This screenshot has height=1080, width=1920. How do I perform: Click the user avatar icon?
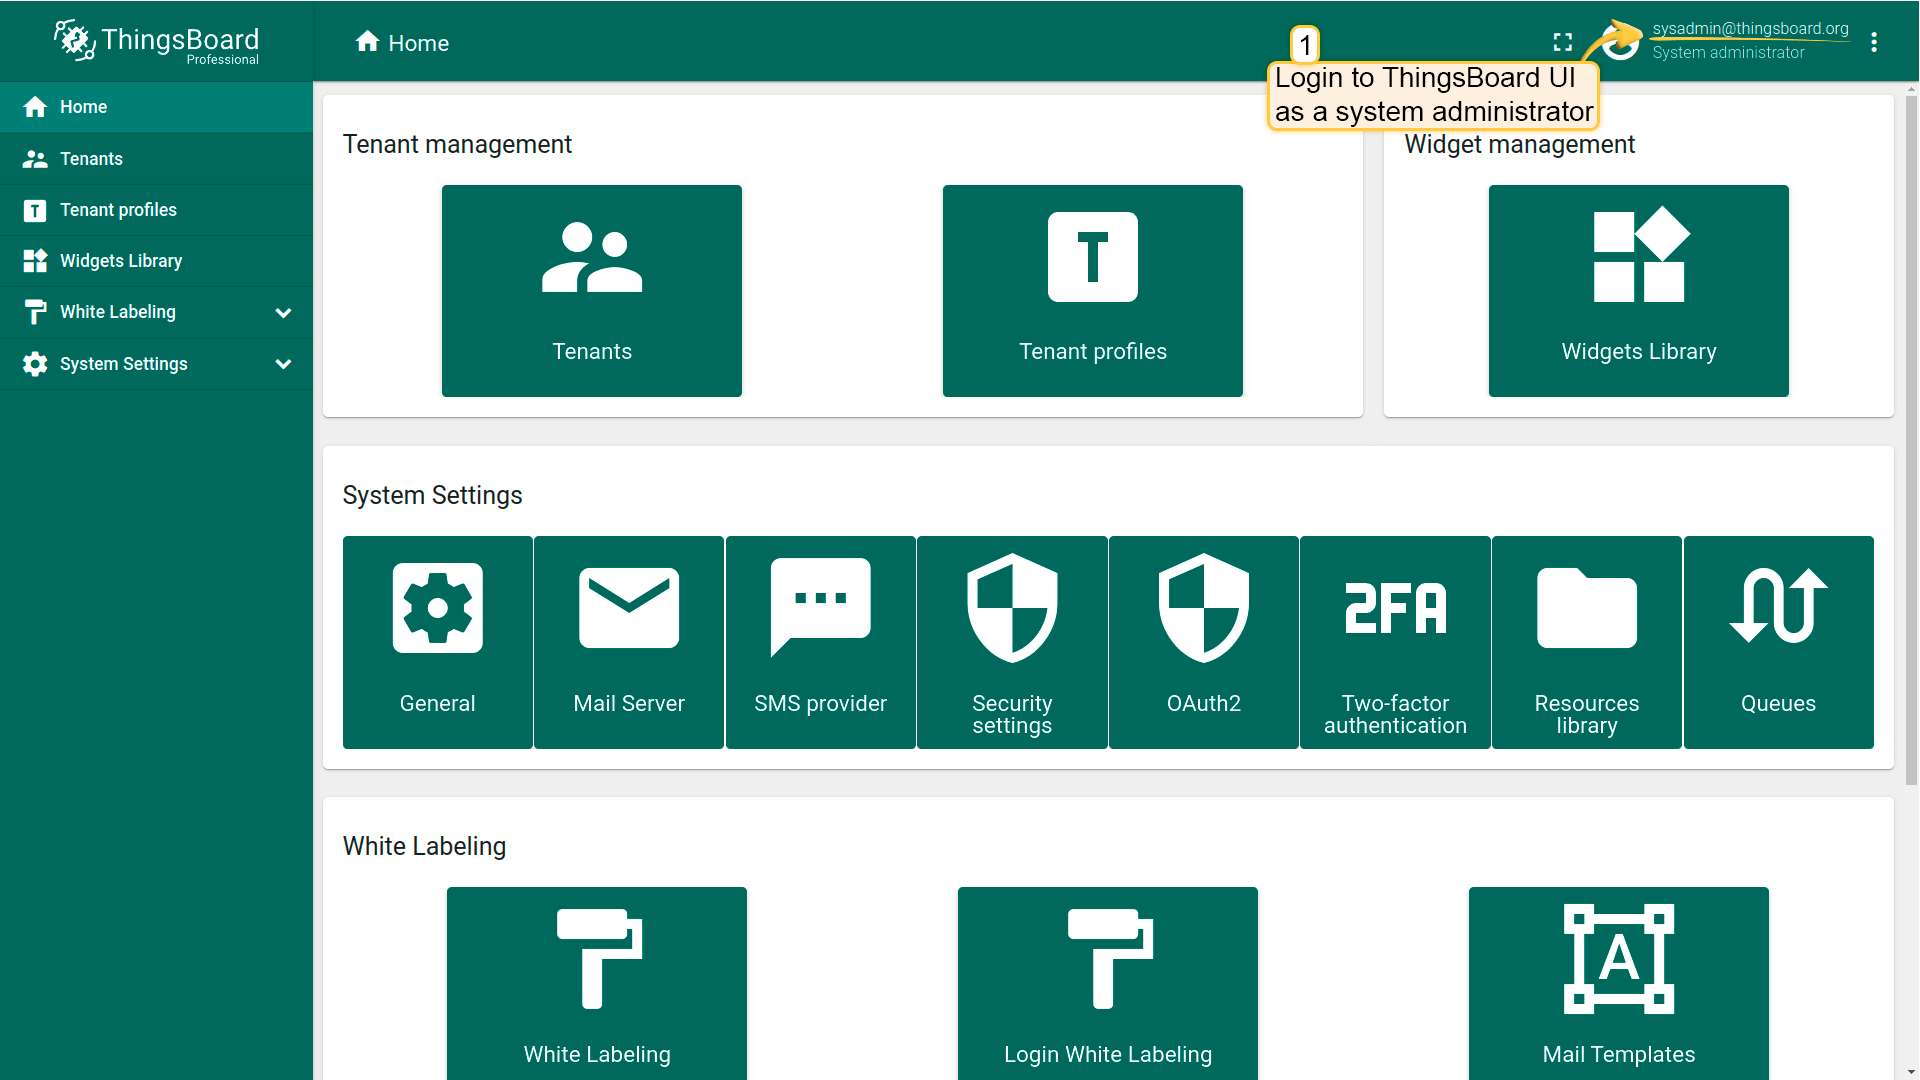(1621, 42)
